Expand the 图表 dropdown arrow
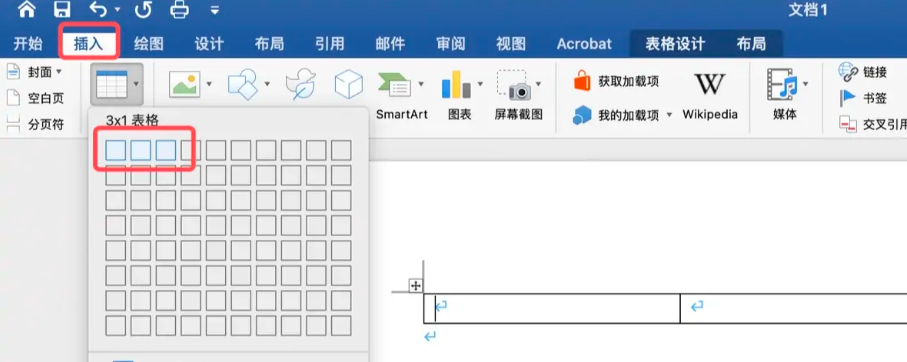 coord(480,84)
